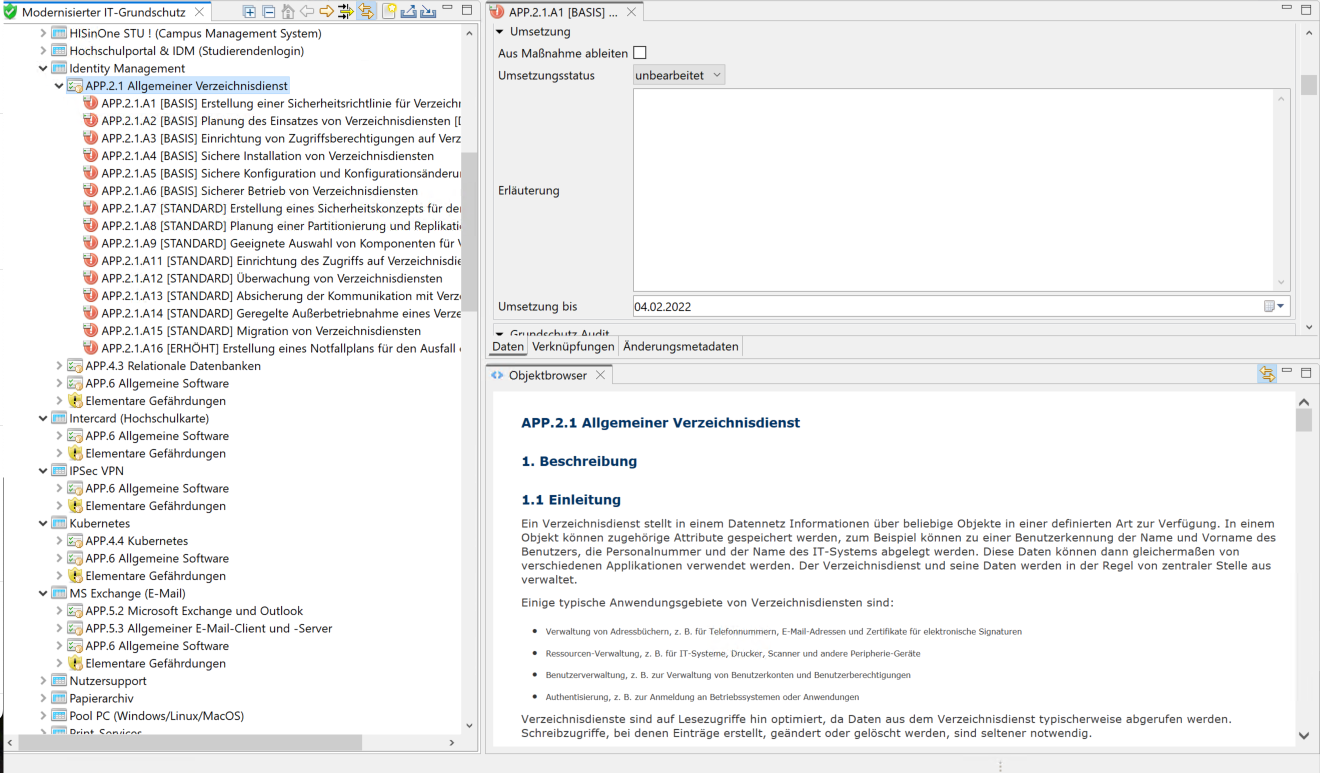The width and height of the screenshot is (1320, 773).
Task: Collapse APP.2.1 Allgemeiner Verzeichnisdienst node
Action: click(x=59, y=86)
